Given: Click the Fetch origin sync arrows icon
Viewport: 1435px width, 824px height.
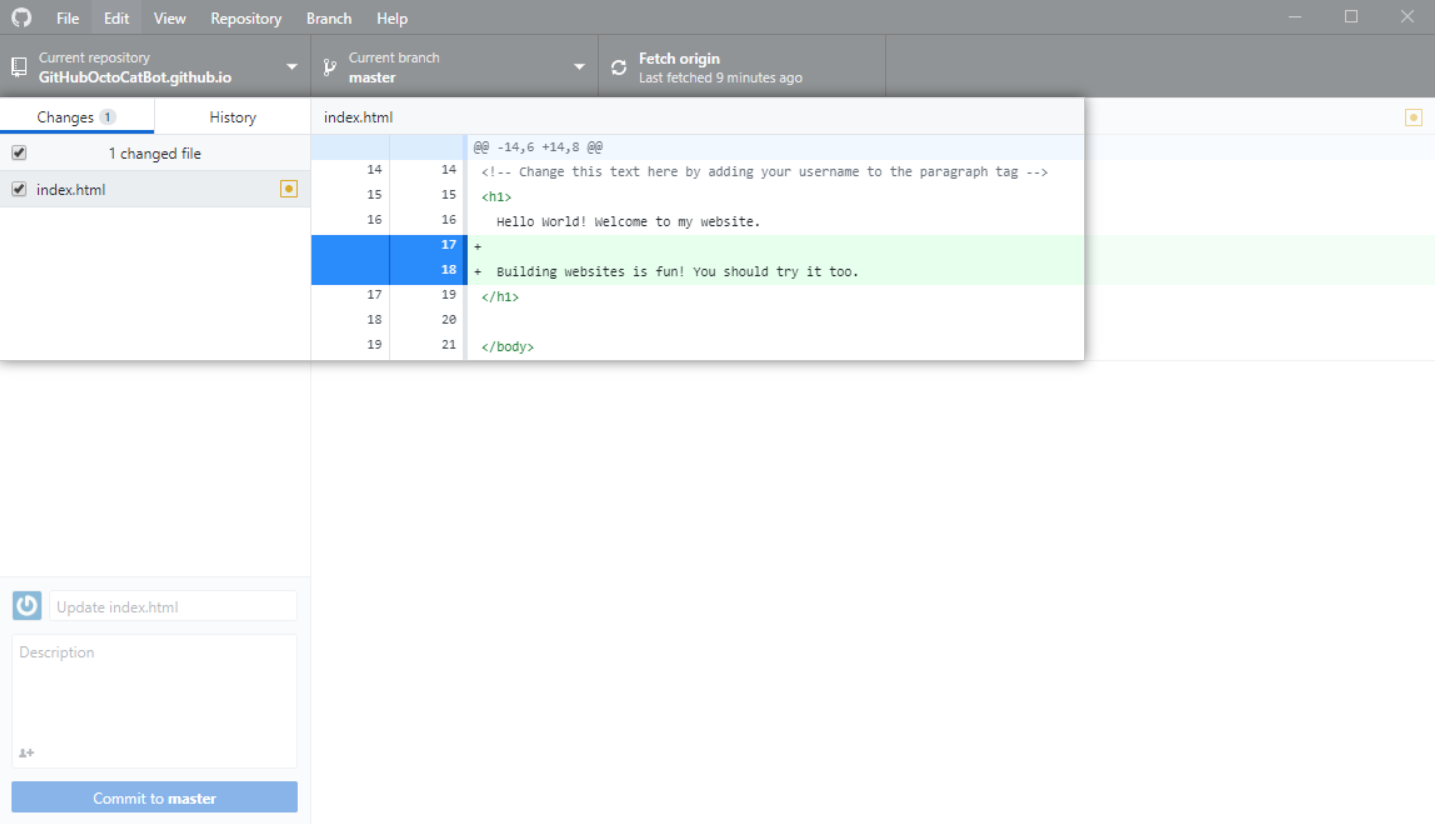Looking at the screenshot, I should point(619,68).
